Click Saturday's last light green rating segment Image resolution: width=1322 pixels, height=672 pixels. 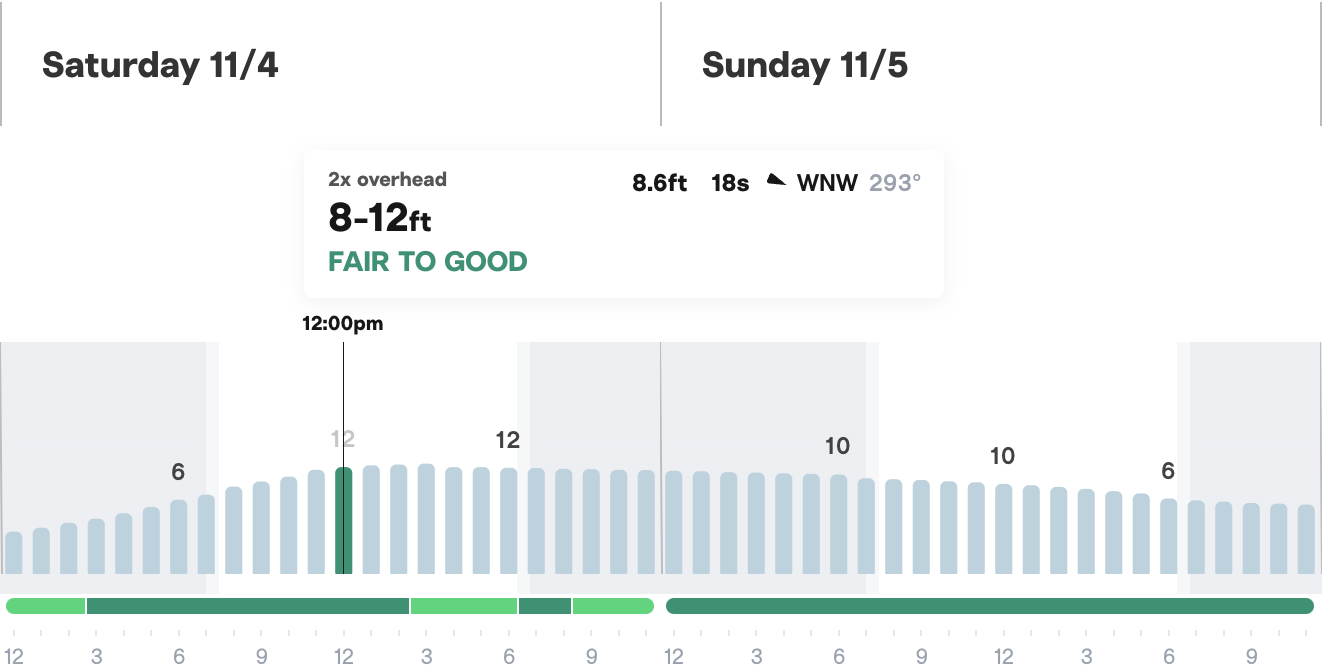point(613,606)
